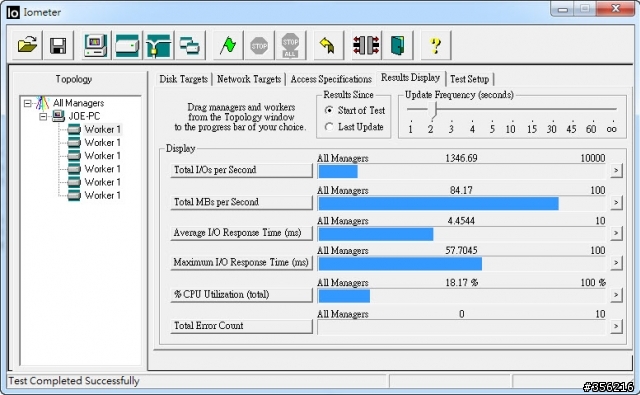Viewport: 640px width, 395px height.
Task: Click the Stop All tests icon
Action: [290, 45]
